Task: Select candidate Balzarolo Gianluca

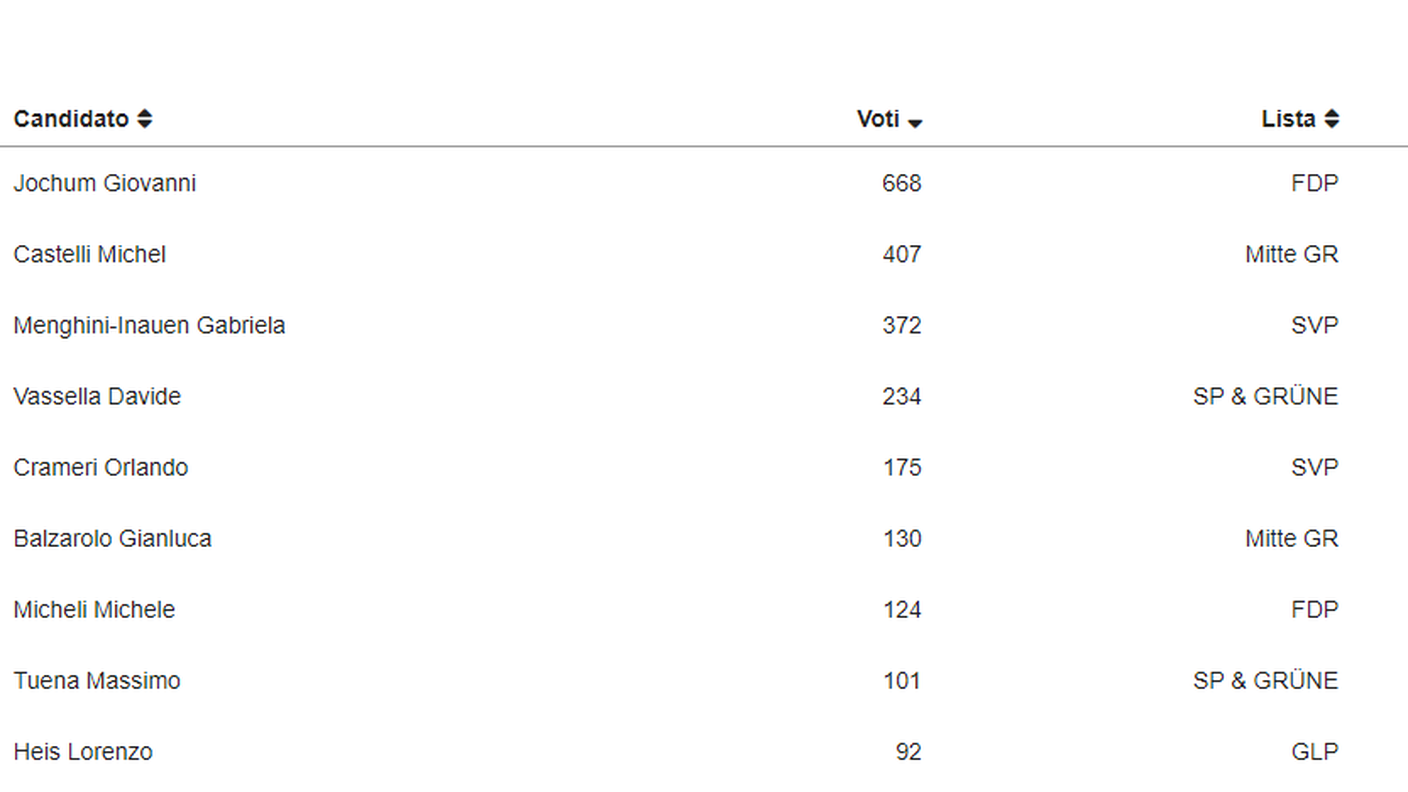Action: click(112, 539)
